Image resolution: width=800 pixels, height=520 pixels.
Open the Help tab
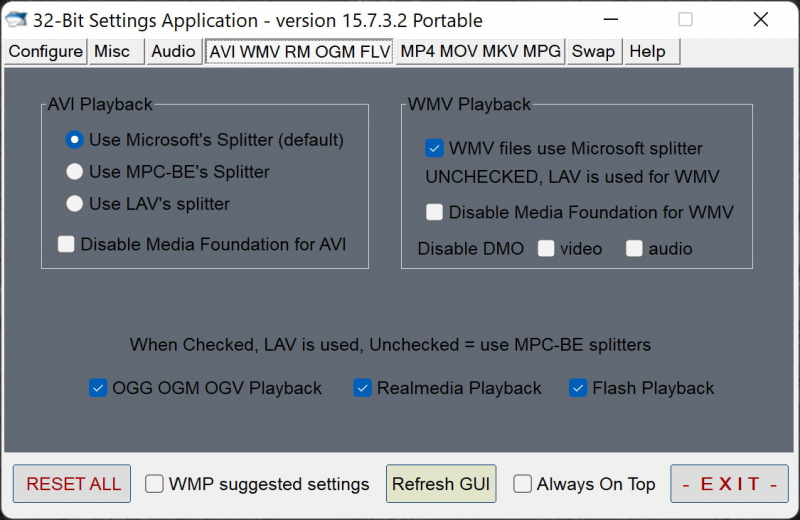[x=647, y=52]
